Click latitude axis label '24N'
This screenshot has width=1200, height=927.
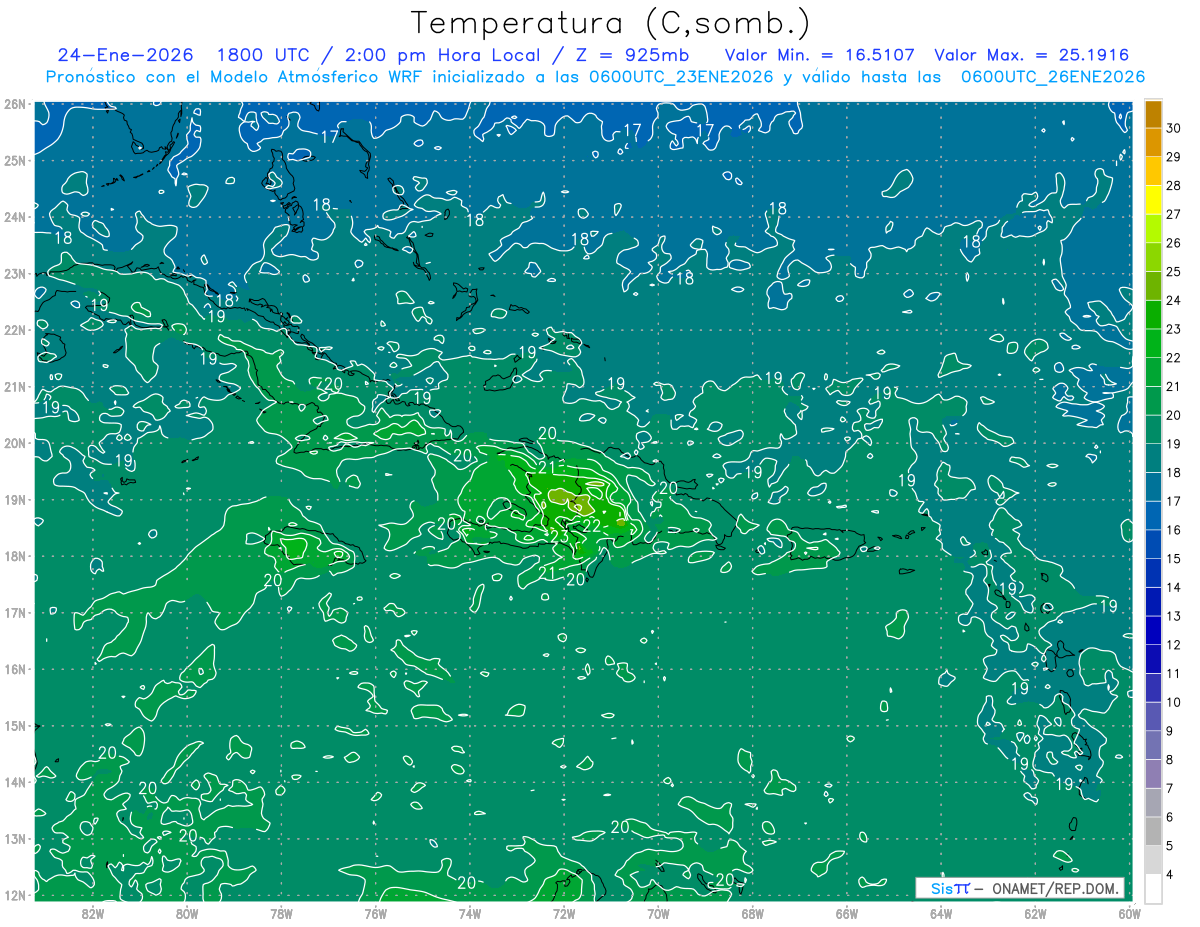(x=15, y=217)
